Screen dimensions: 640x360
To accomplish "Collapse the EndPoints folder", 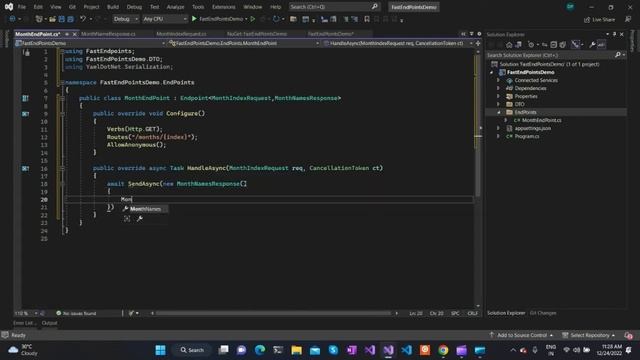I will pyautogui.click(x=498, y=112).
